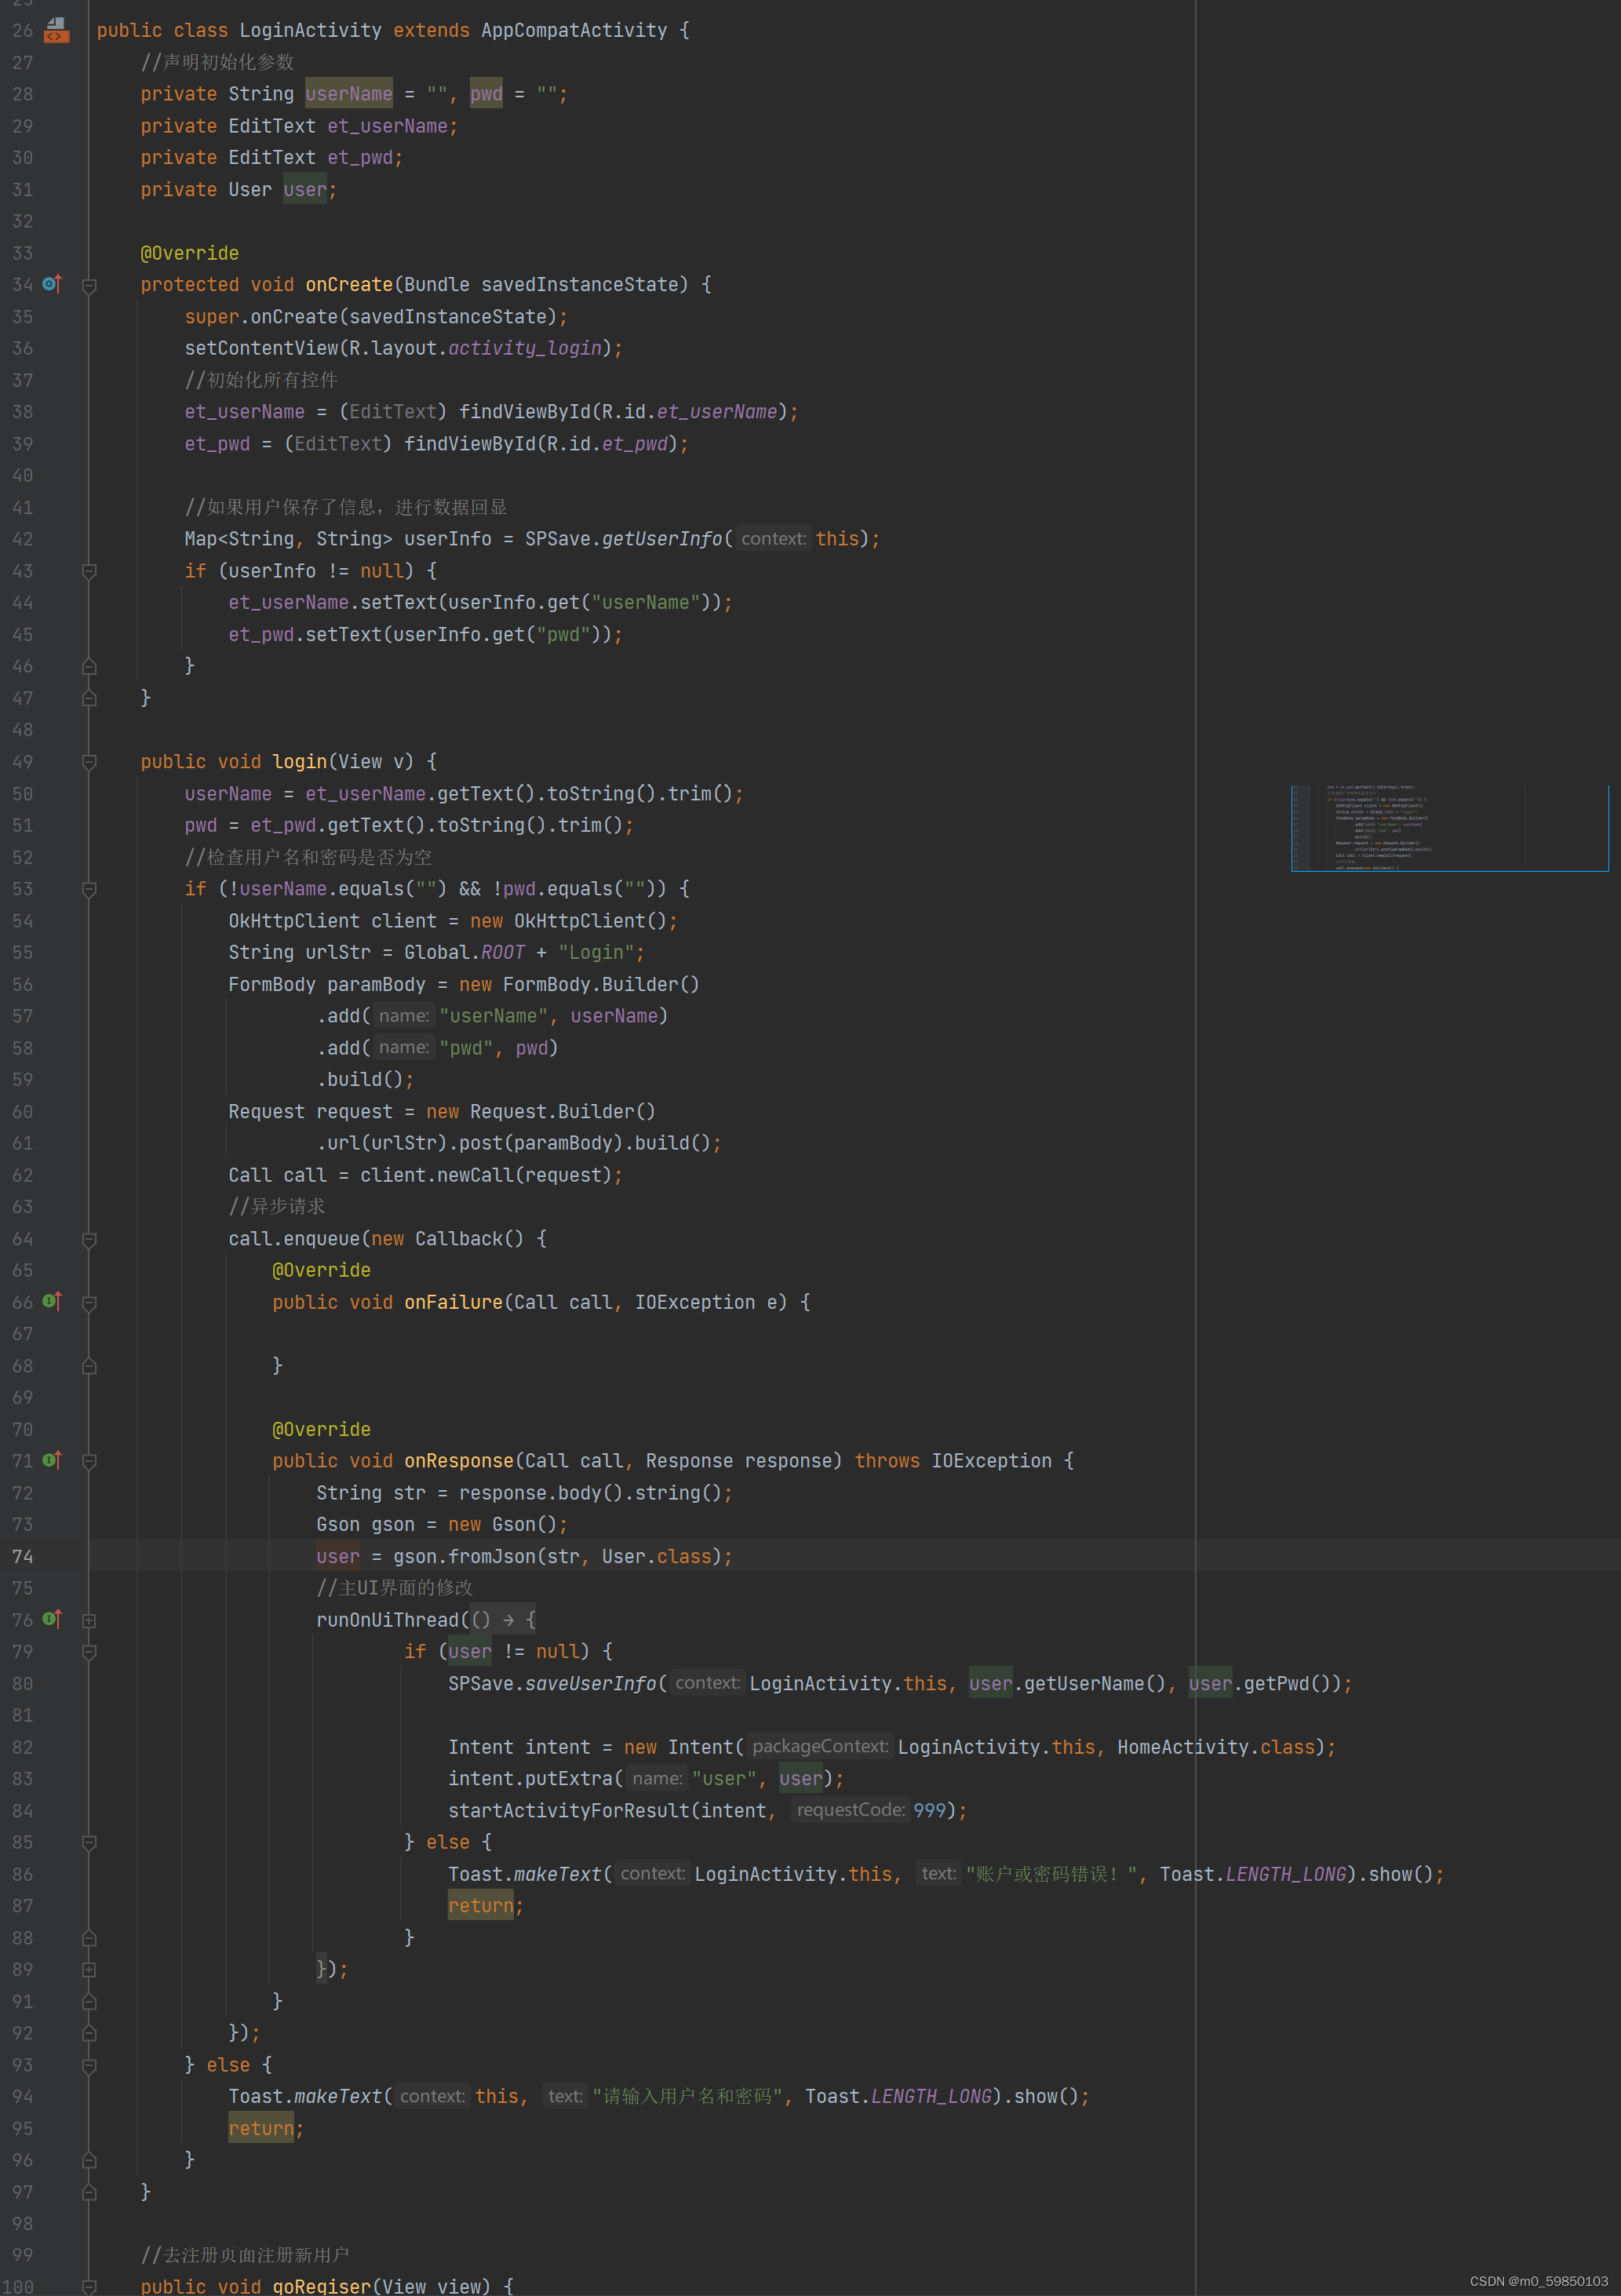Click the override gutter icon at line 34
The height and width of the screenshot is (2296, 1621).
tap(52, 284)
